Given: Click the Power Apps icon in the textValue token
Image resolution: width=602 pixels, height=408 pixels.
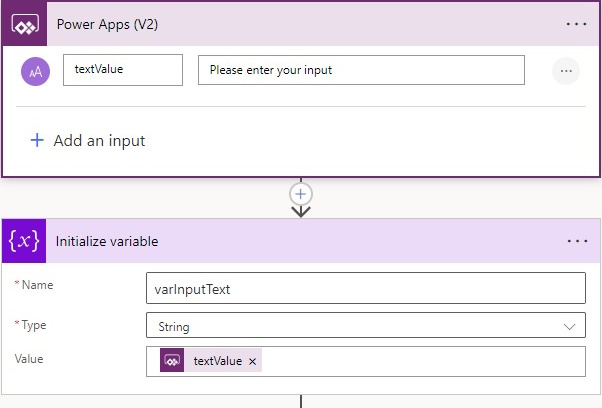Looking at the screenshot, I should 172,360.
